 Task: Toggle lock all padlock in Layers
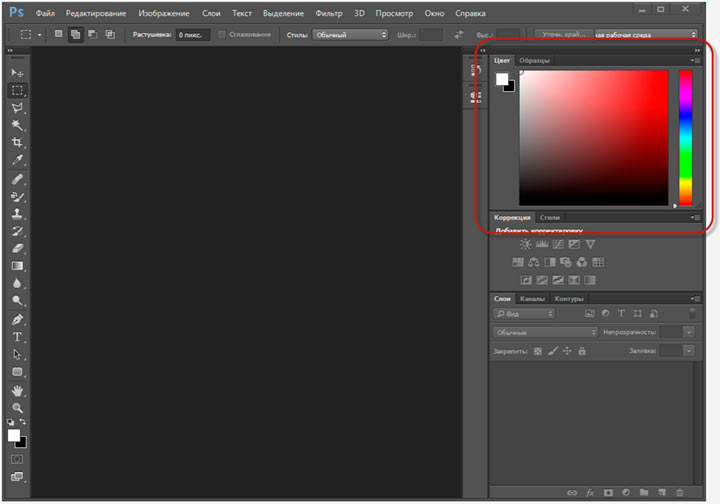582,351
